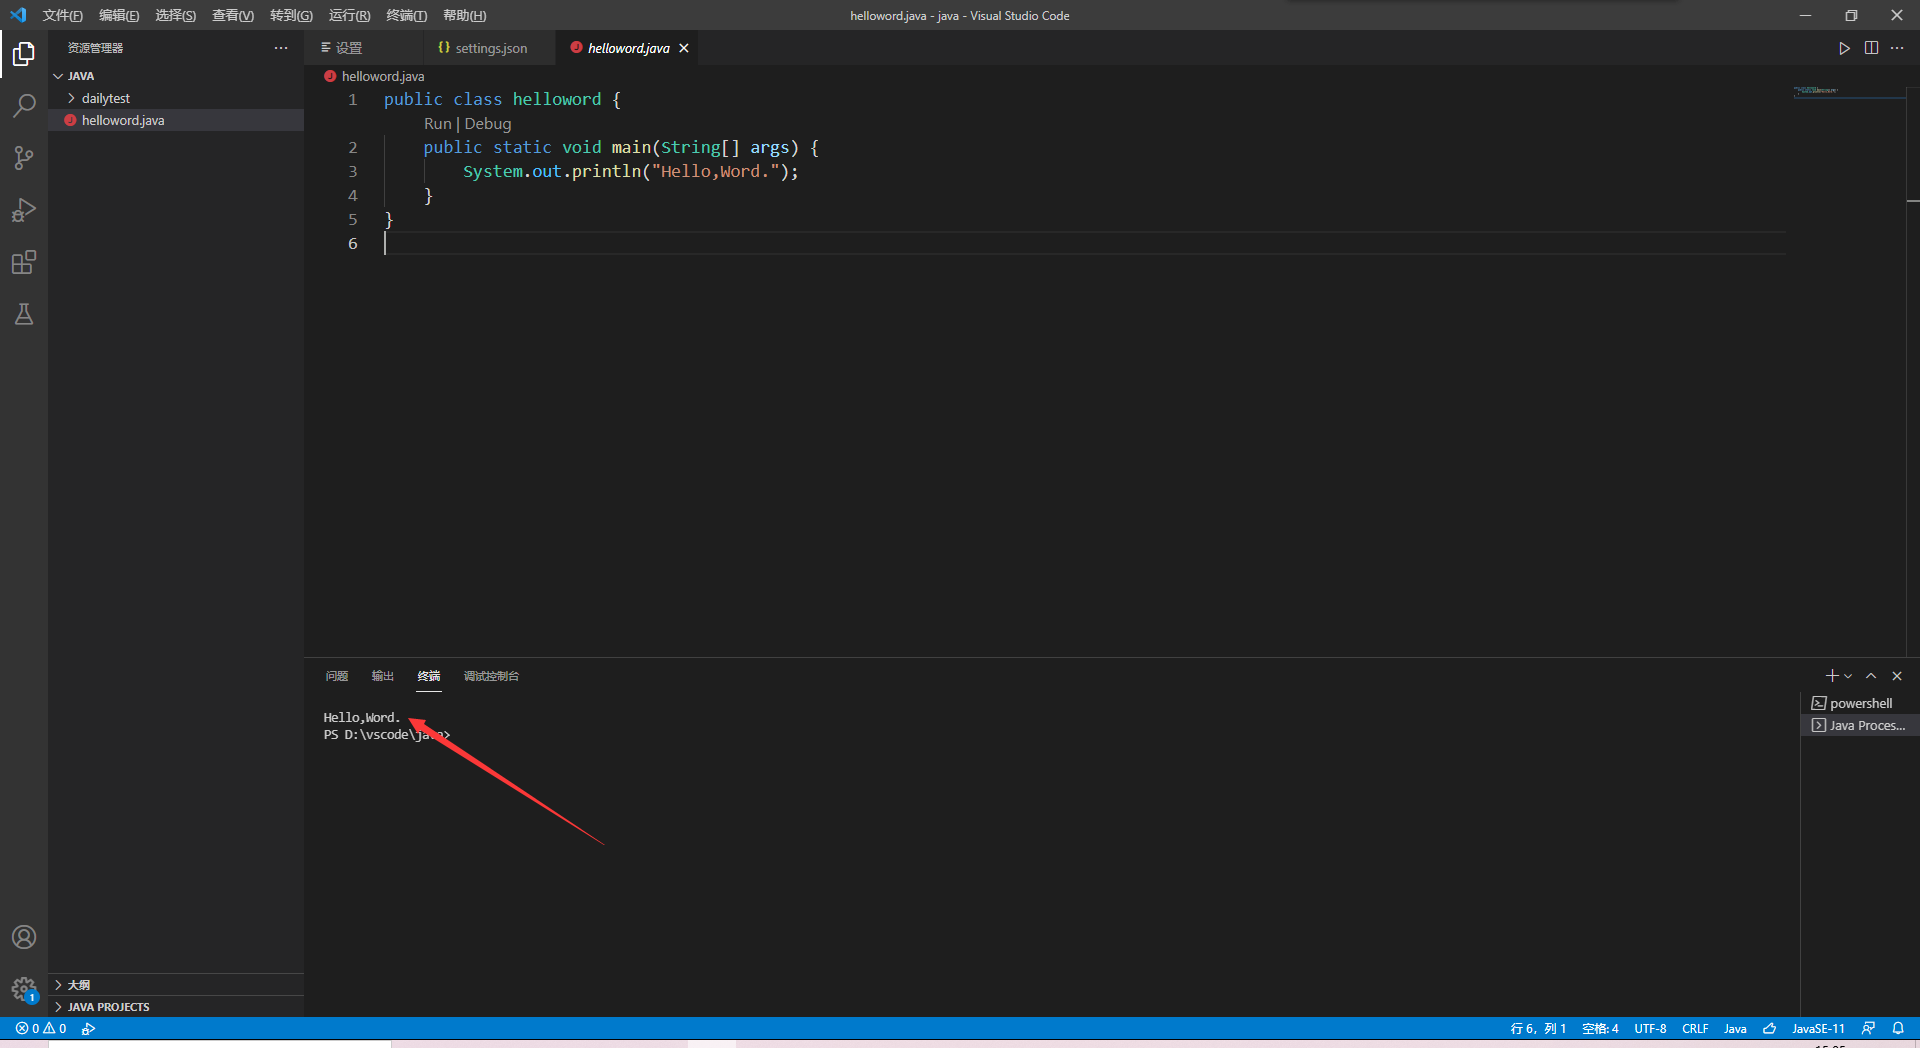Click the Run CodeLens link above main
1920x1048 pixels.
click(x=438, y=123)
